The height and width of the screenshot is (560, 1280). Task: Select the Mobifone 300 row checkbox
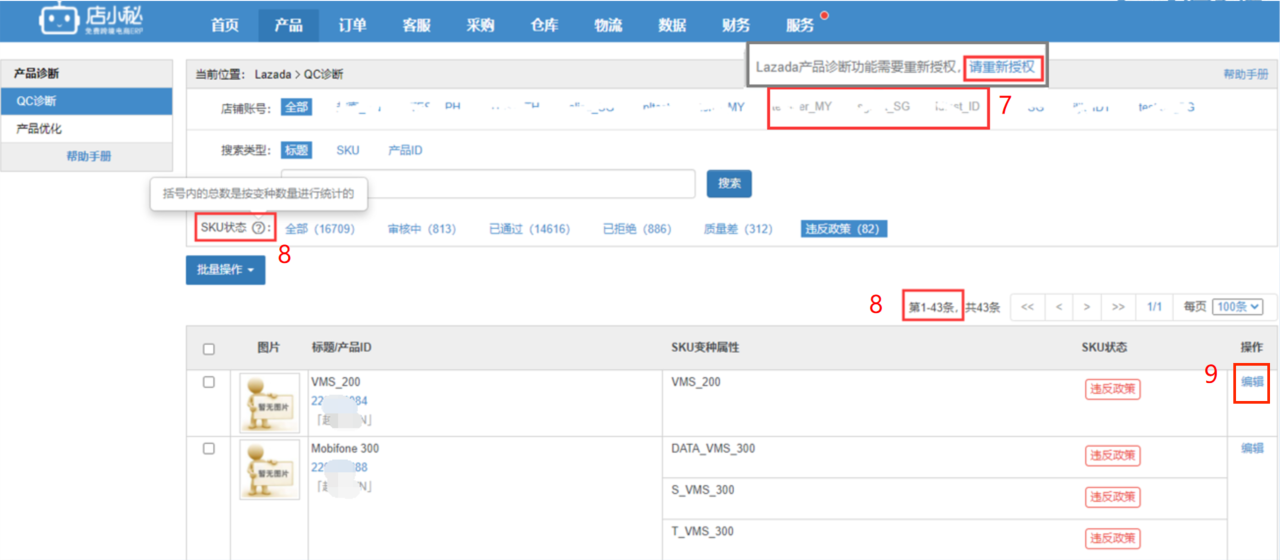click(209, 449)
